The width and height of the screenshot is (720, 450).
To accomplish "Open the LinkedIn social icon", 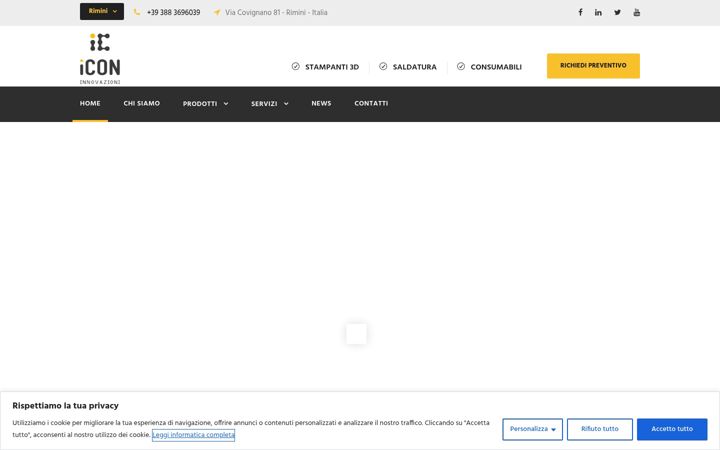I will 598,12.
